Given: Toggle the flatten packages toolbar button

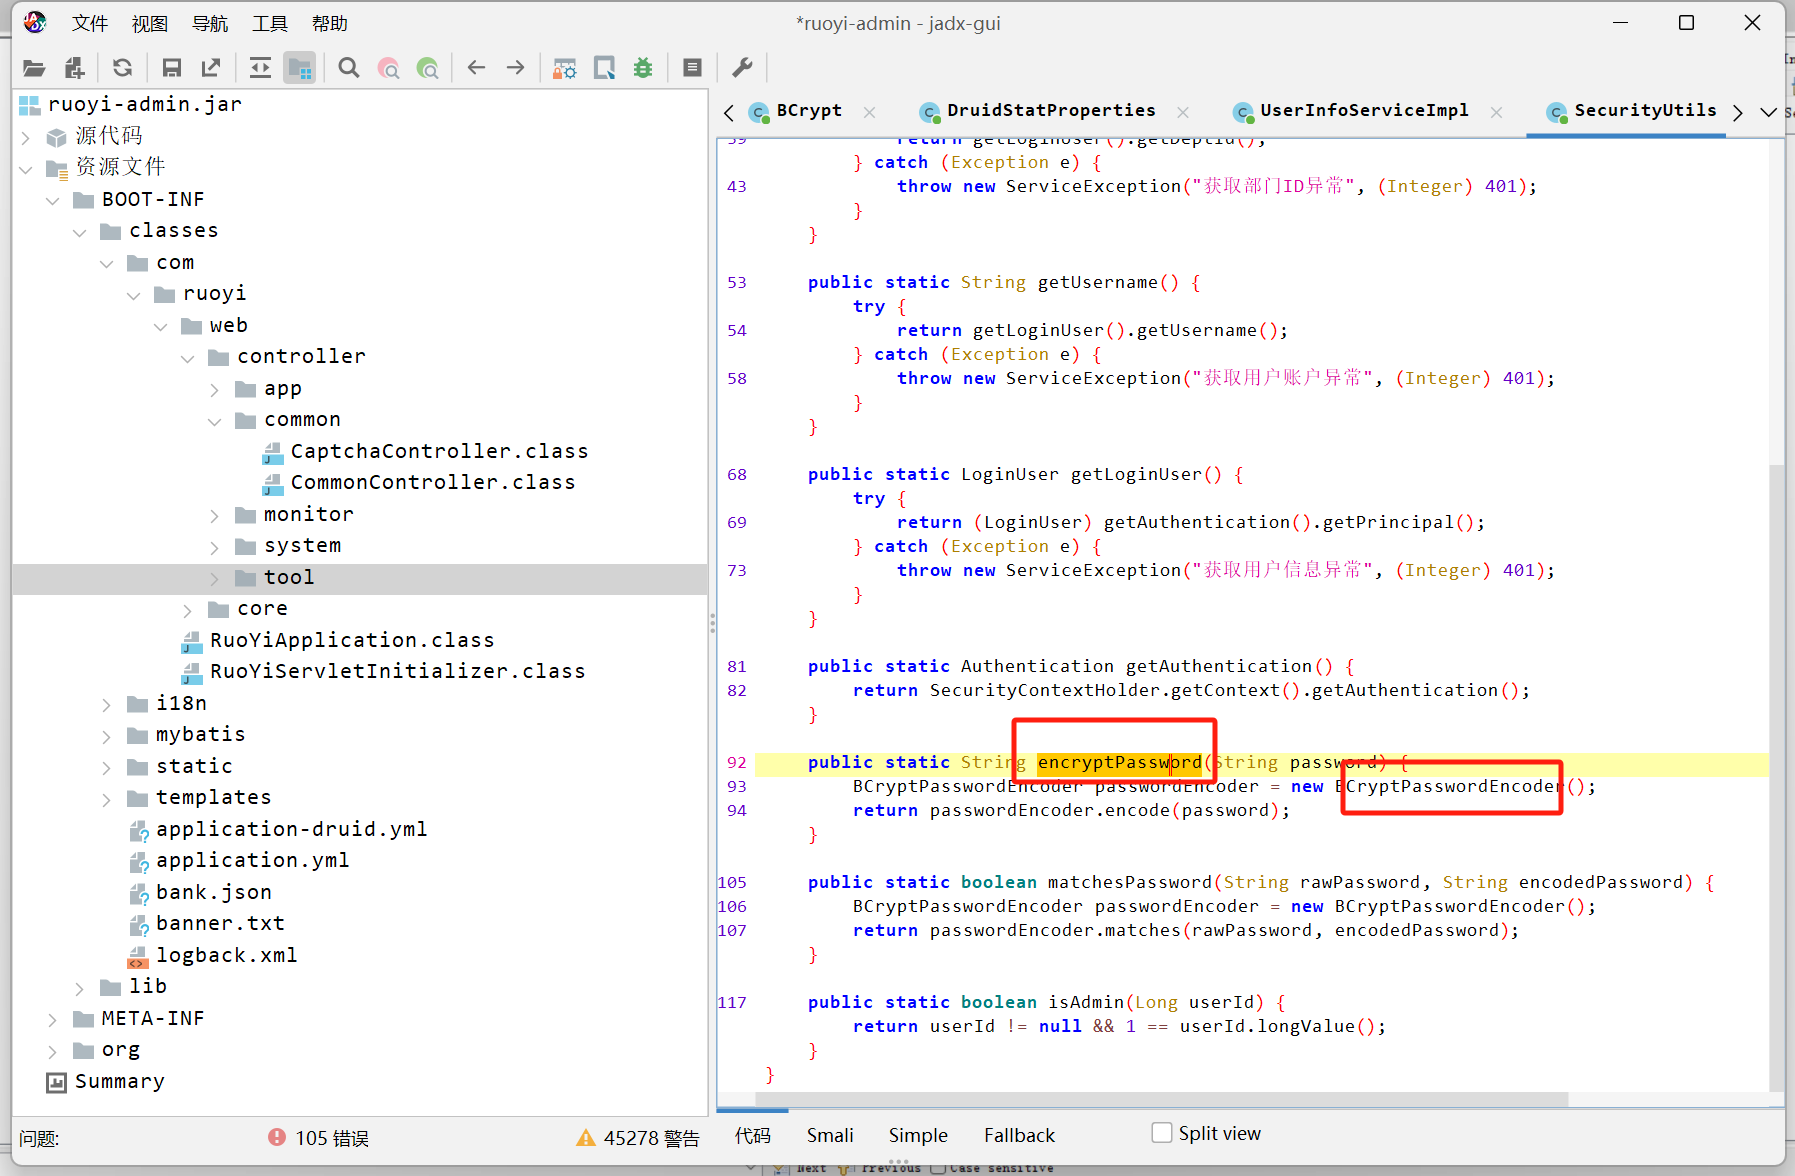Looking at the screenshot, I should [x=299, y=68].
